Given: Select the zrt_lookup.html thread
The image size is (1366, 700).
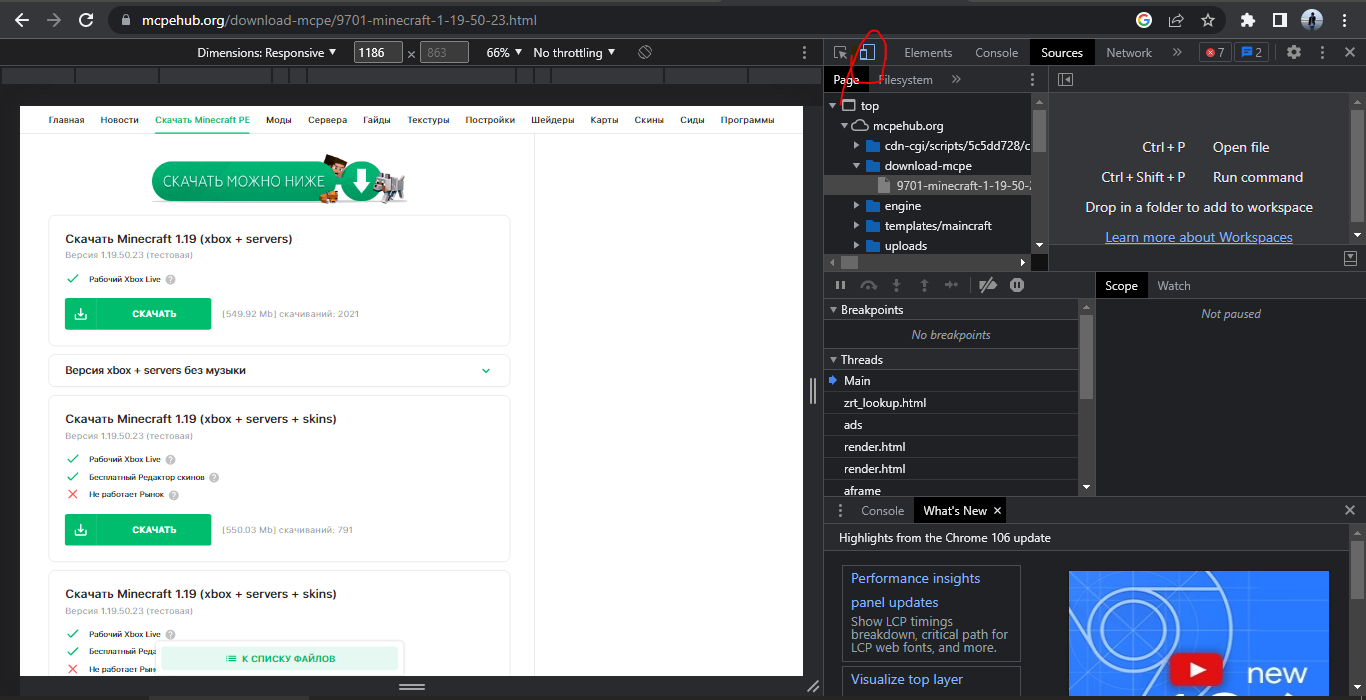Looking at the screenshot, I should point(885,403).
